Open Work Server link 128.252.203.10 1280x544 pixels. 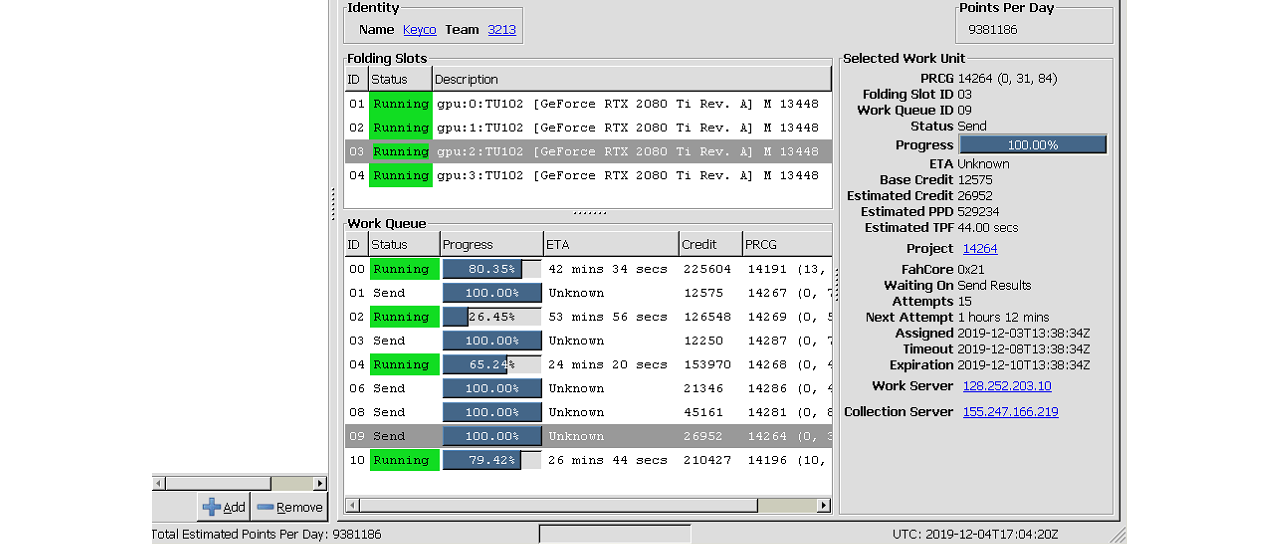click(1007, 386)
